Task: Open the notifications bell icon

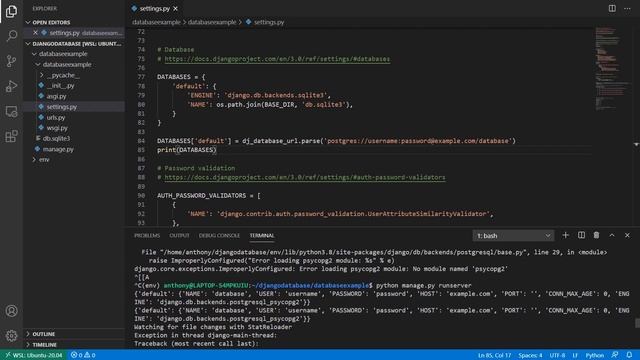Action: (629, 355)
